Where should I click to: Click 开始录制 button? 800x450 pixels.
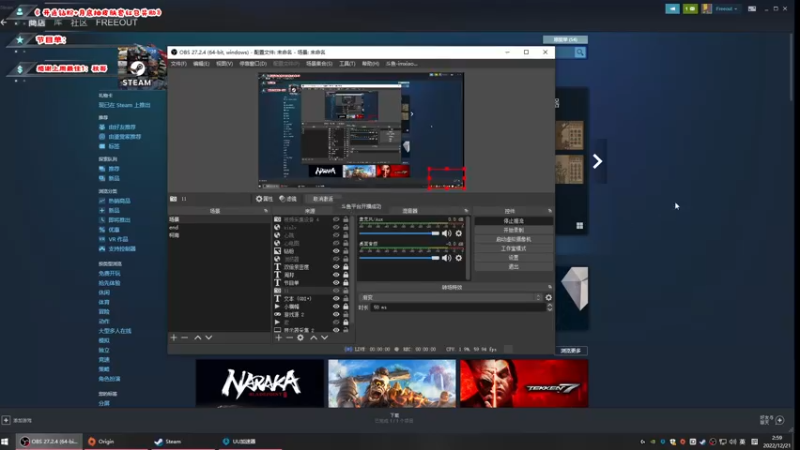point(513,230)
